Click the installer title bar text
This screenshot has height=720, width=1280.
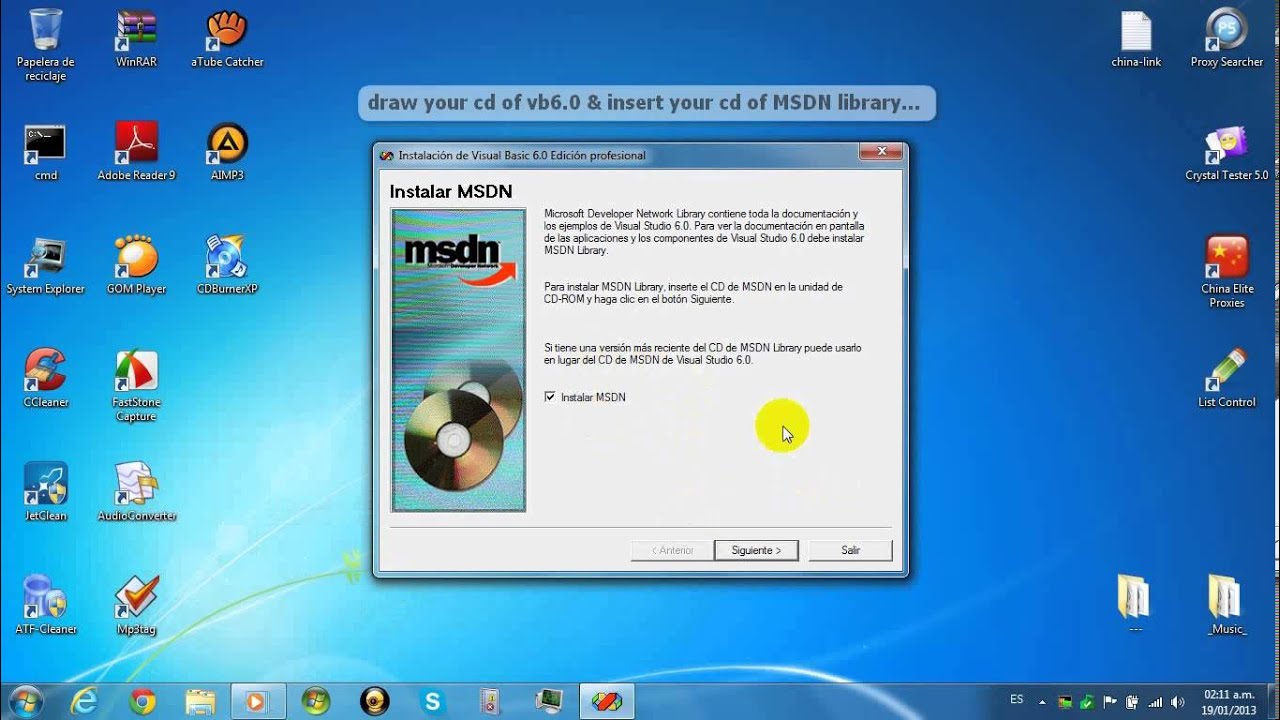point(522,155)
